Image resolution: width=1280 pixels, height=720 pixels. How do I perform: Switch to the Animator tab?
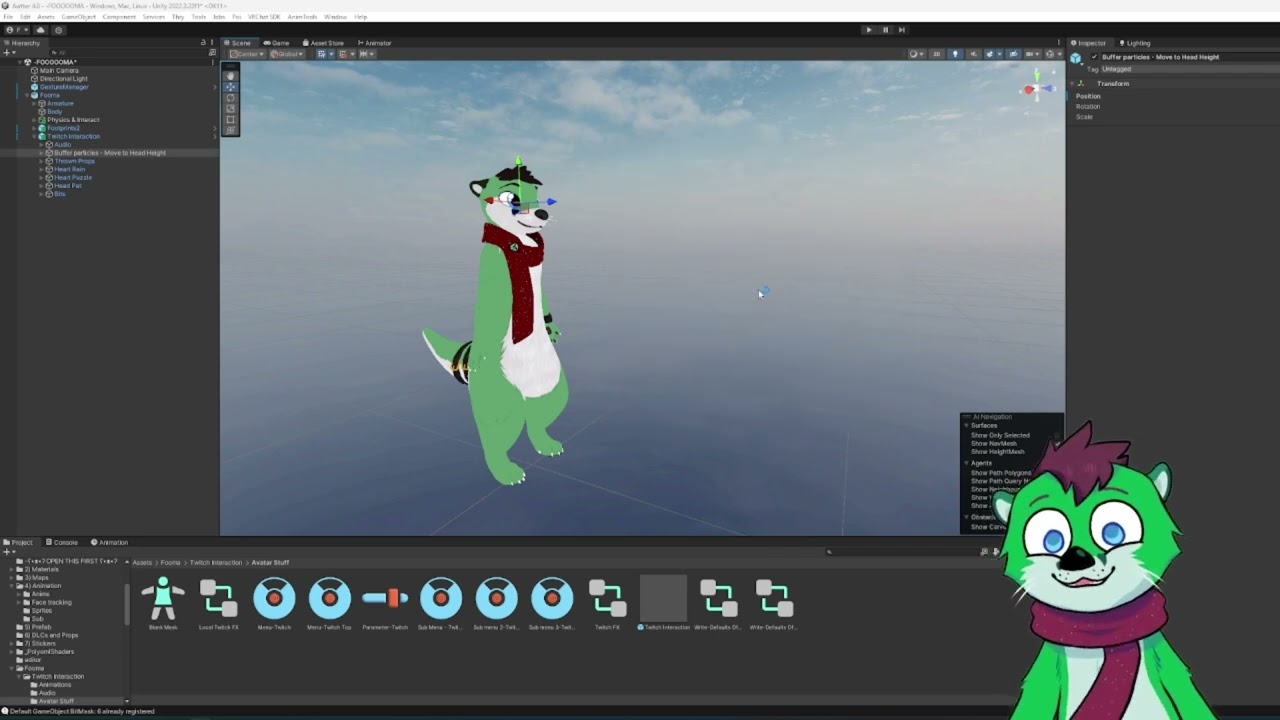point(374,43)
